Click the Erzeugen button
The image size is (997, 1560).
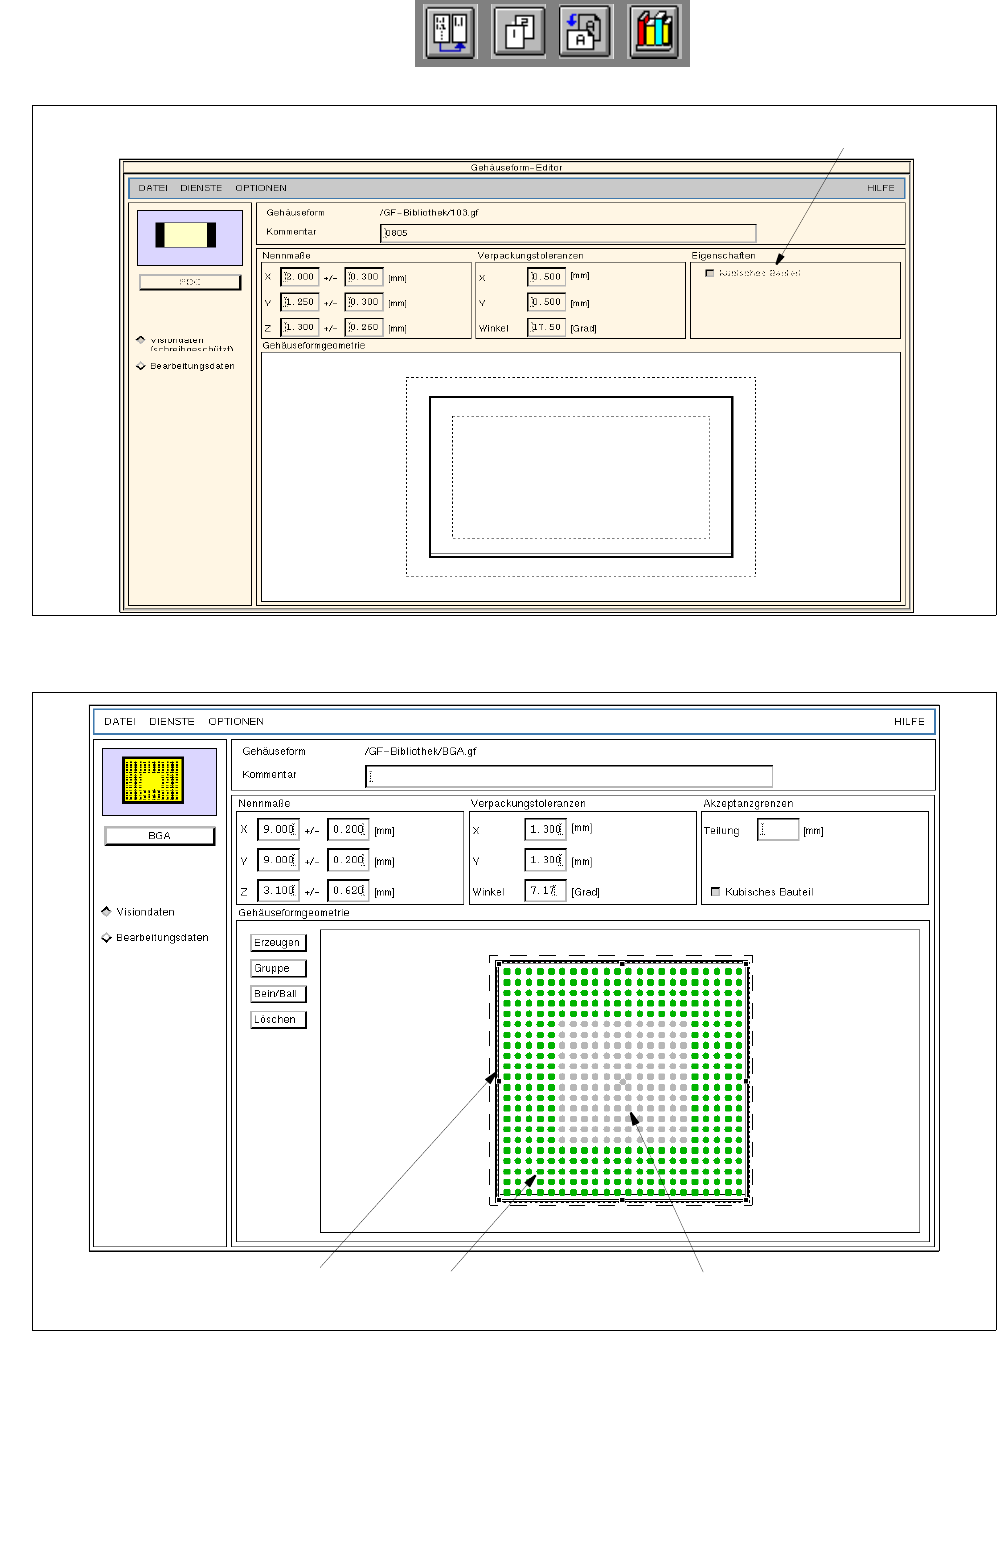point(277,942)
